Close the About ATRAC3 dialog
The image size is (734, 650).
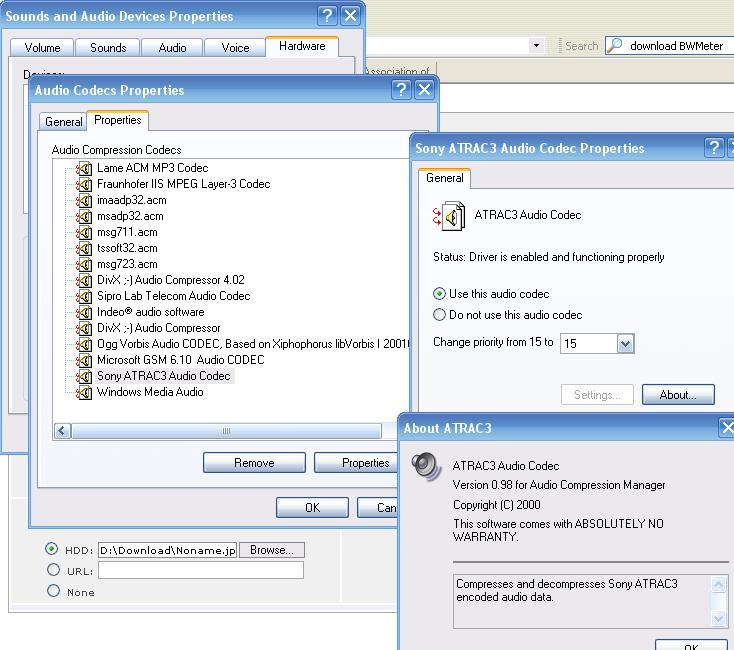(727, 427)
